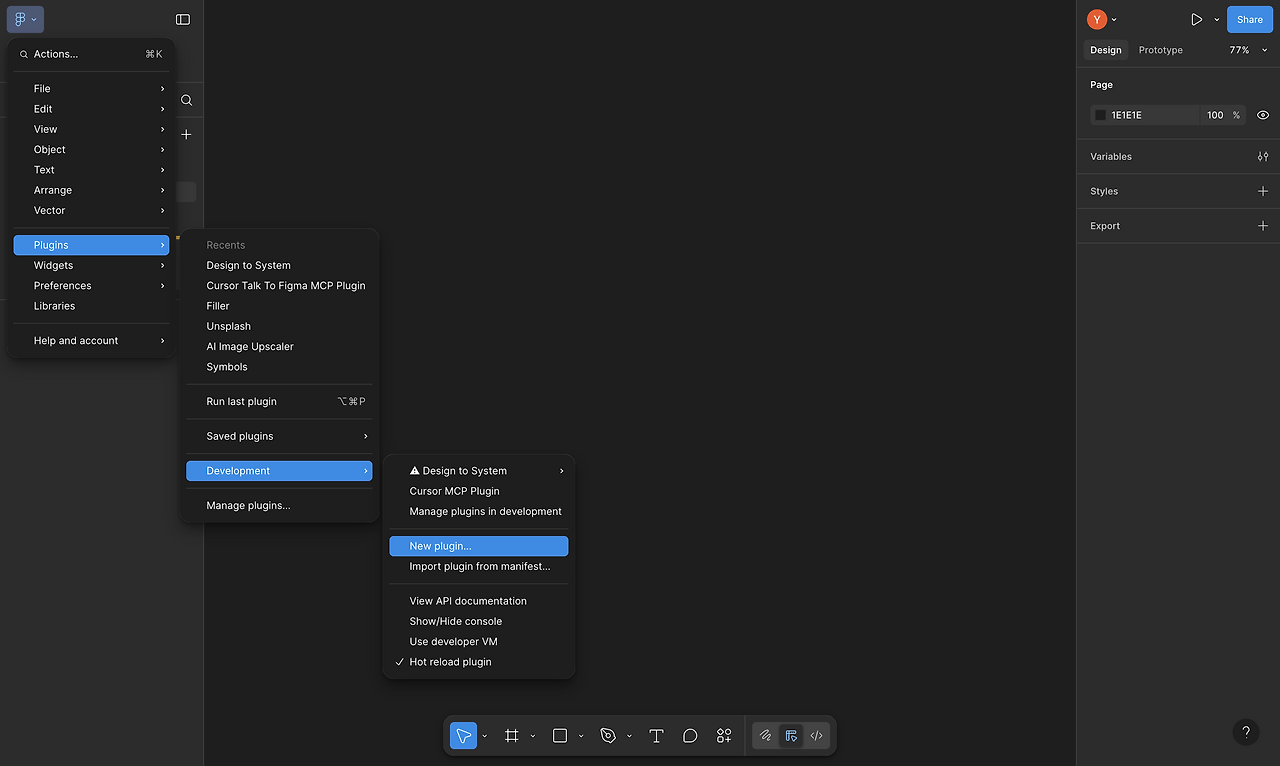Open presentation options dropdown arrow

(1217, 19)
